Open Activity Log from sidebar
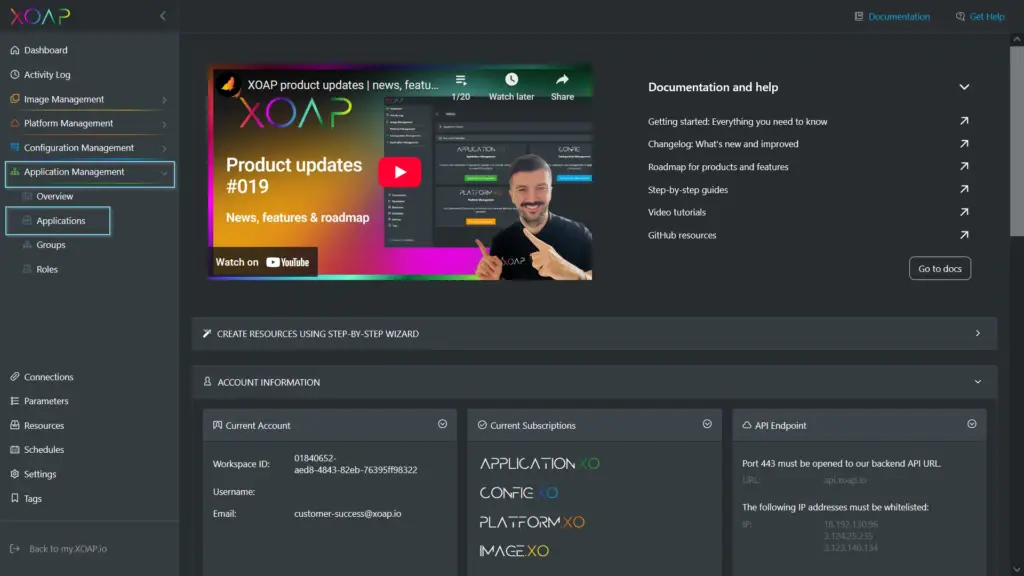This screenshot has width=1024, height=576. click(47, 75)
